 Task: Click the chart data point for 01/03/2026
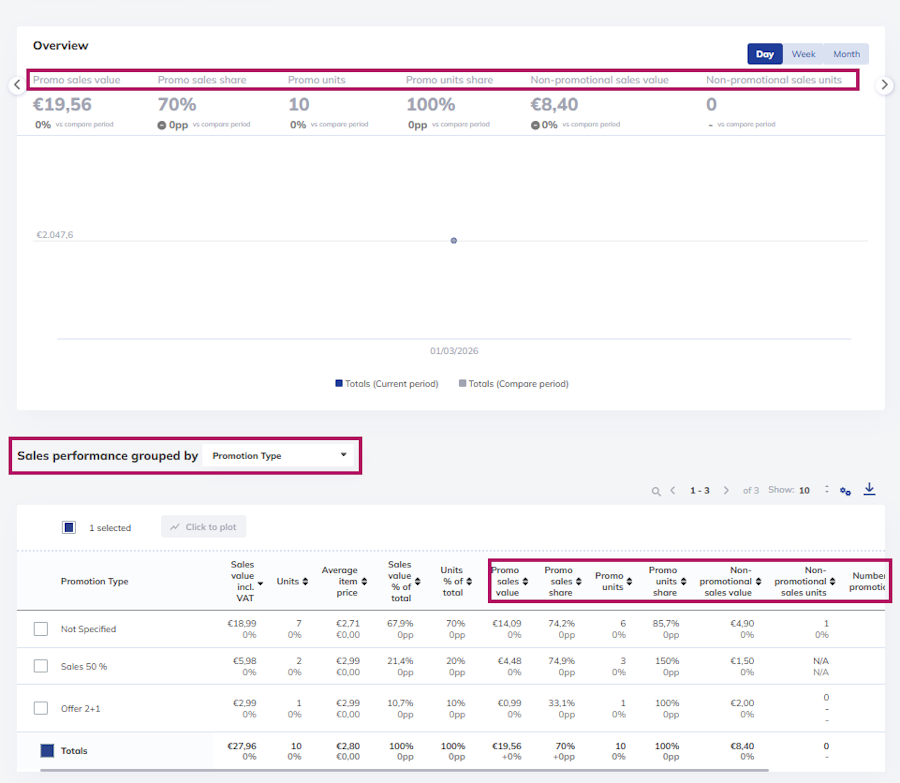453,241
